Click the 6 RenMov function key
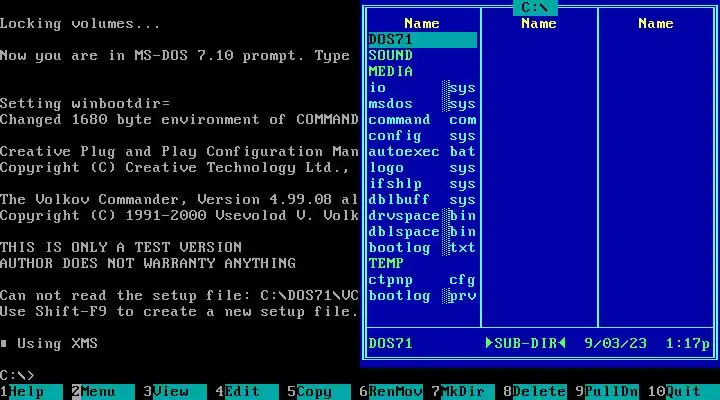Screen dimensions: 720x400 click(391, 392)
